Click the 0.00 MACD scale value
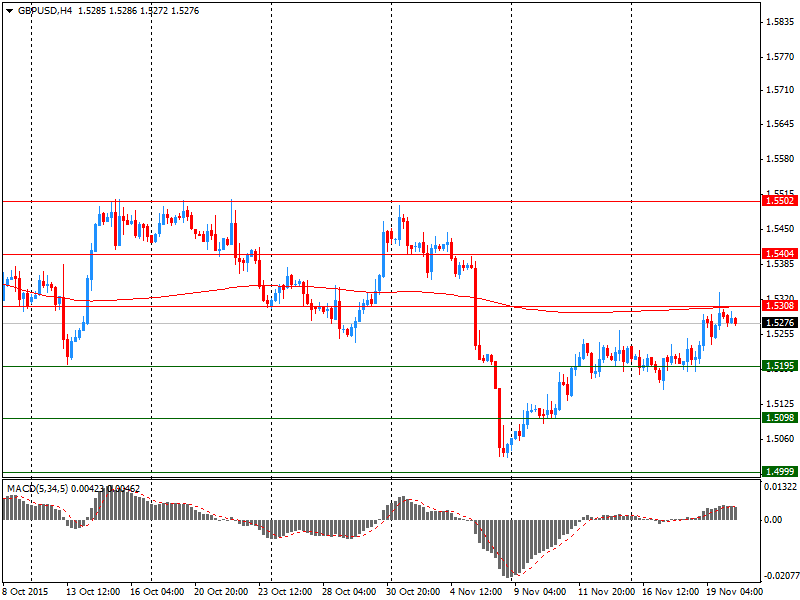The width and height of the screenshot is (800, 600). 772,519
